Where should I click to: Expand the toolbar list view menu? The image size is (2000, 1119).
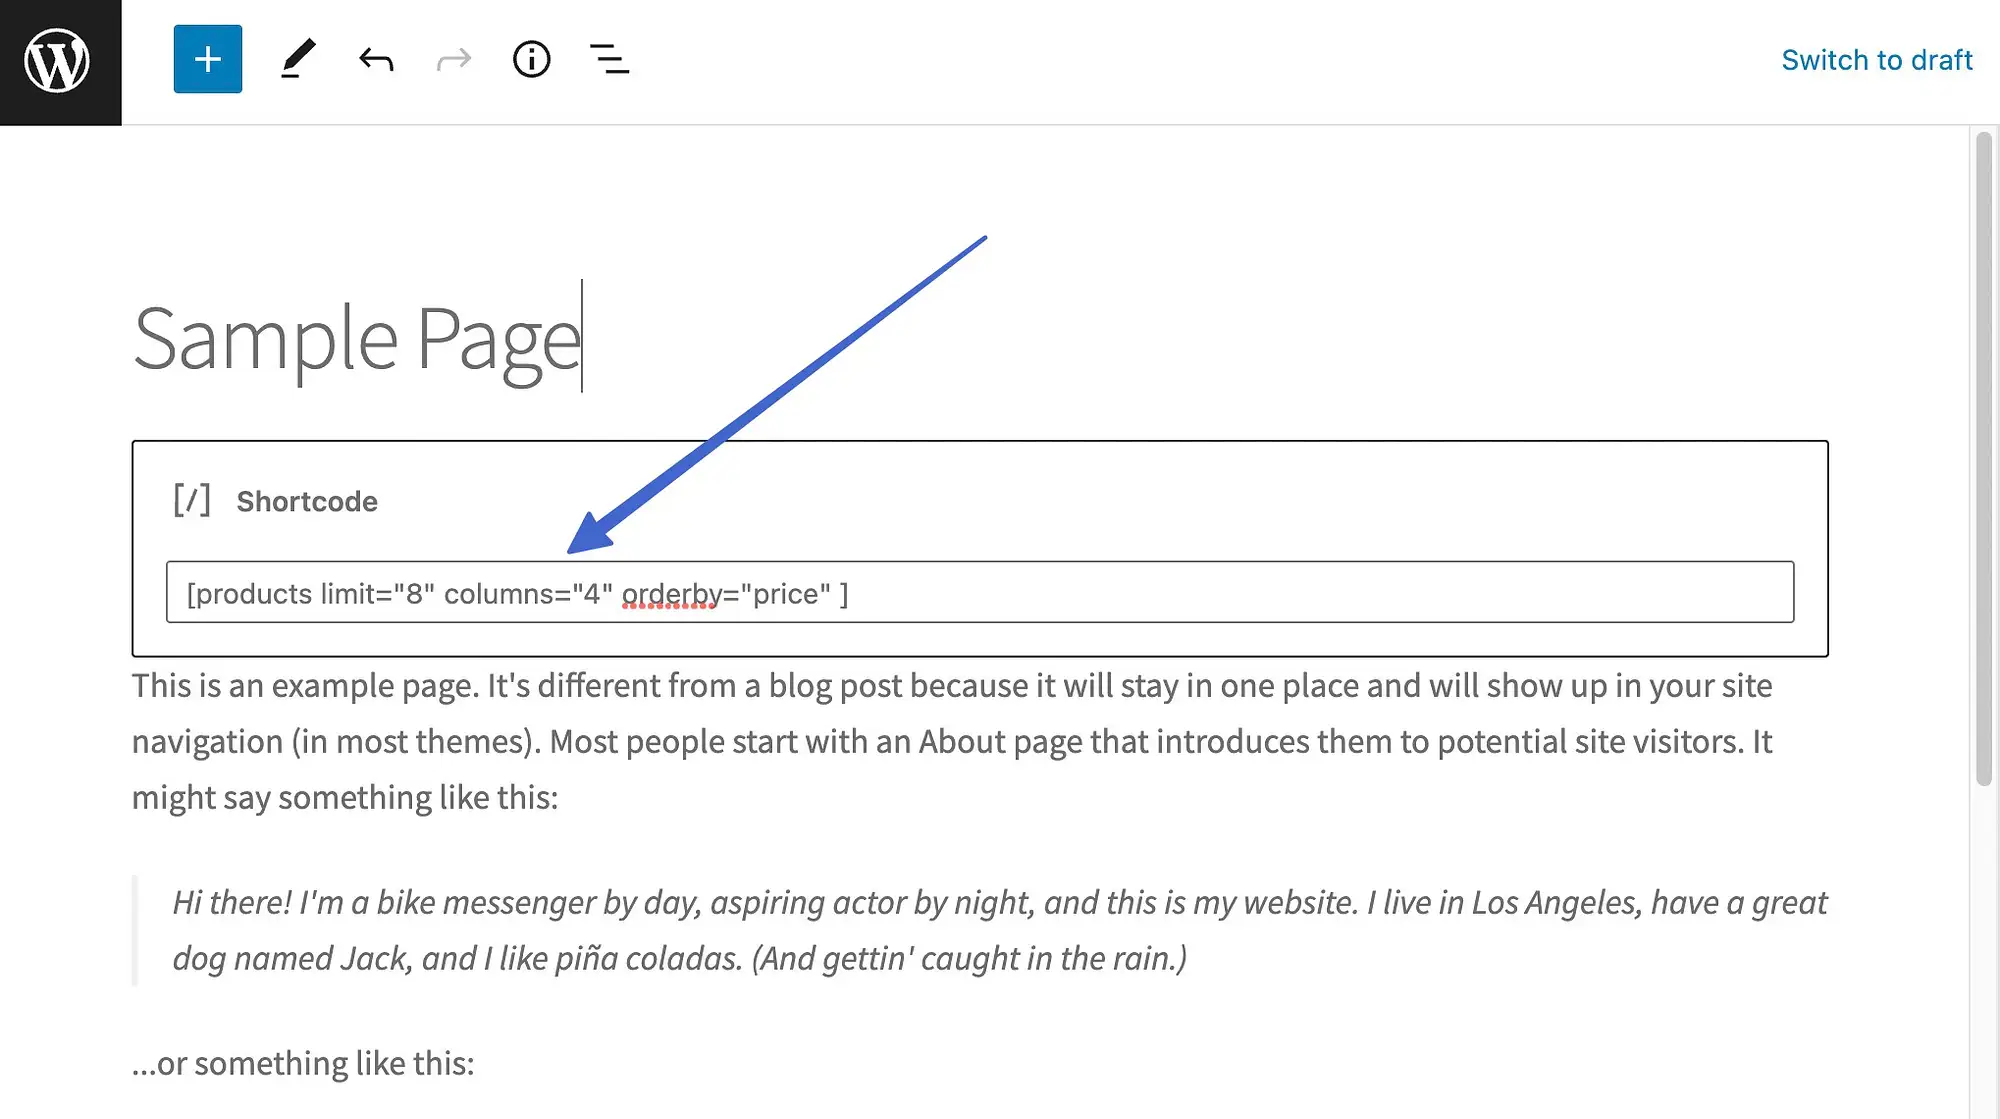(x=610, y=59)
